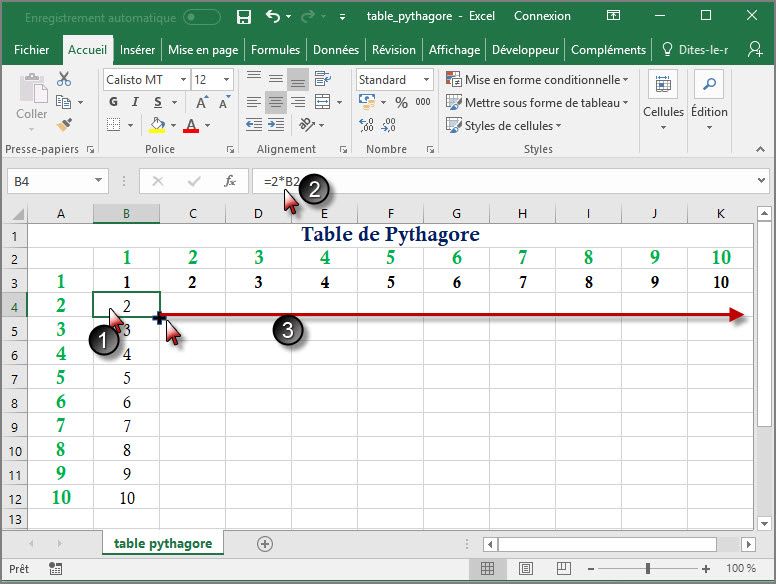The image size is (776, 584).
Task: Toggle italic I formatting
Action: click(135, 102)
